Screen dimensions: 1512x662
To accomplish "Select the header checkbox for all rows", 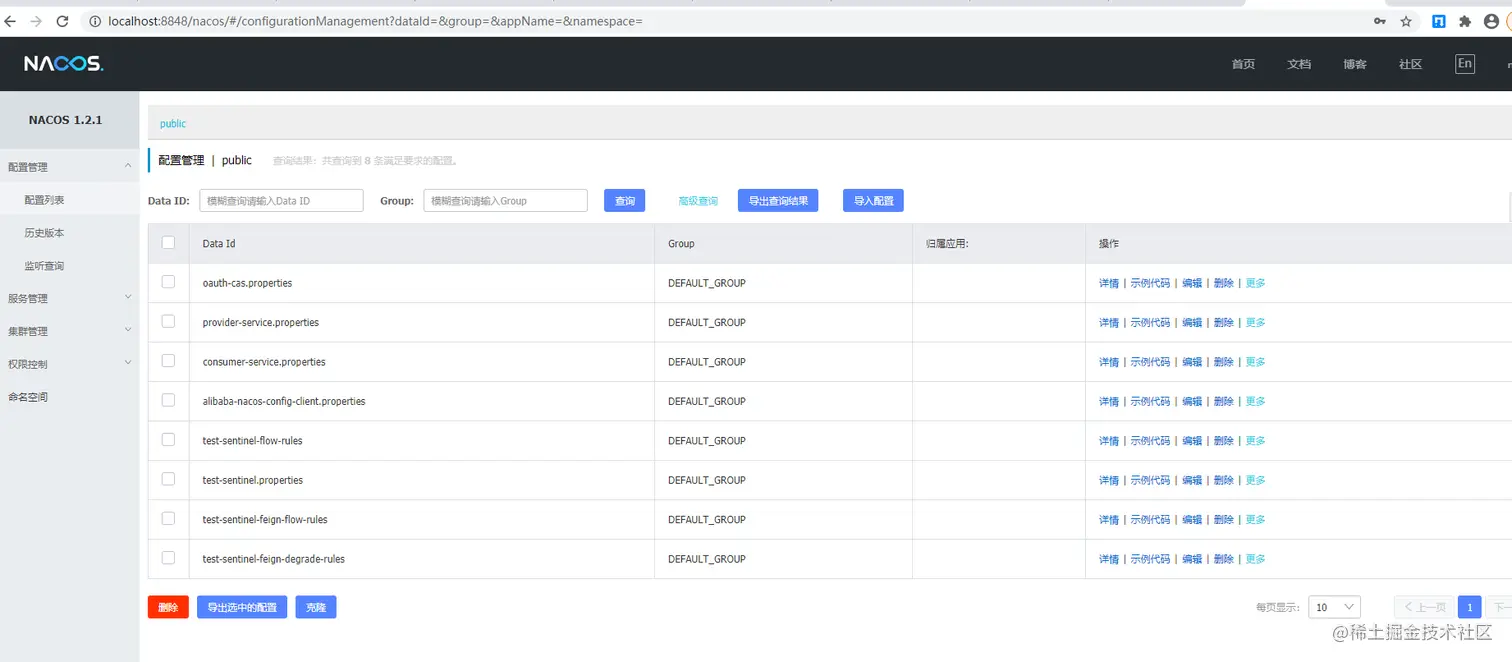I will (168, 243).
